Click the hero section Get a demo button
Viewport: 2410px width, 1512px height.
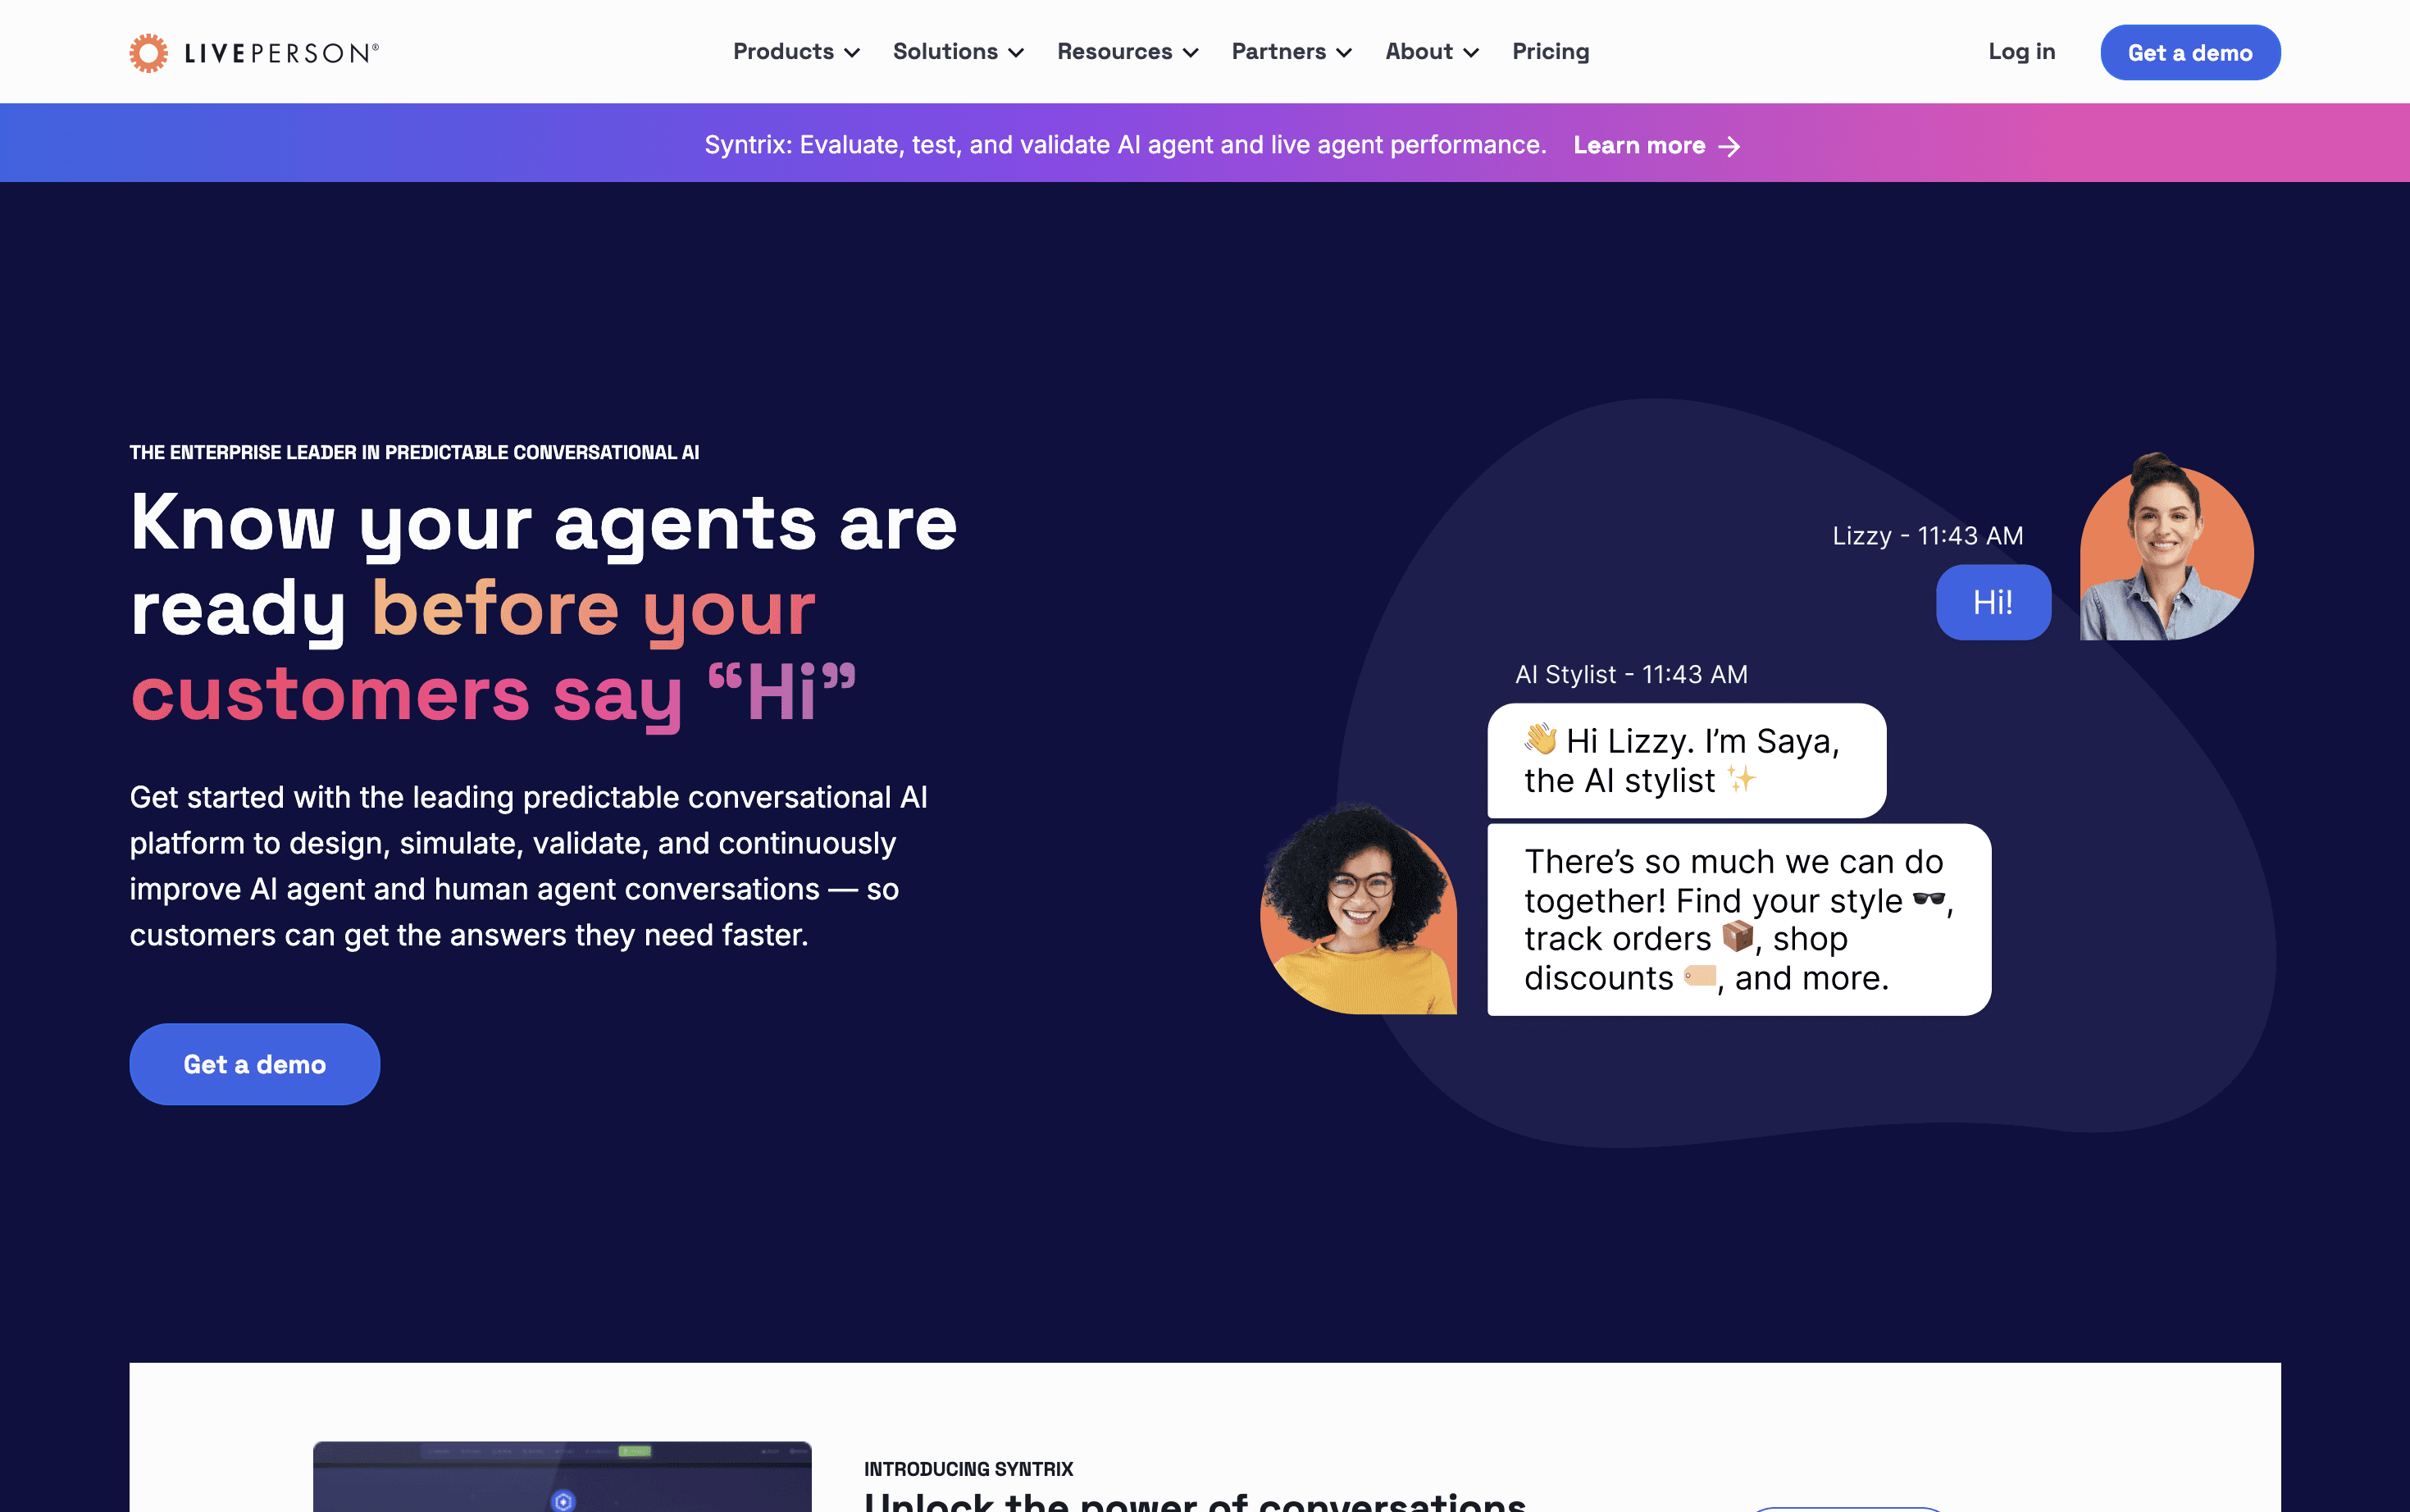pos(254,1064)
